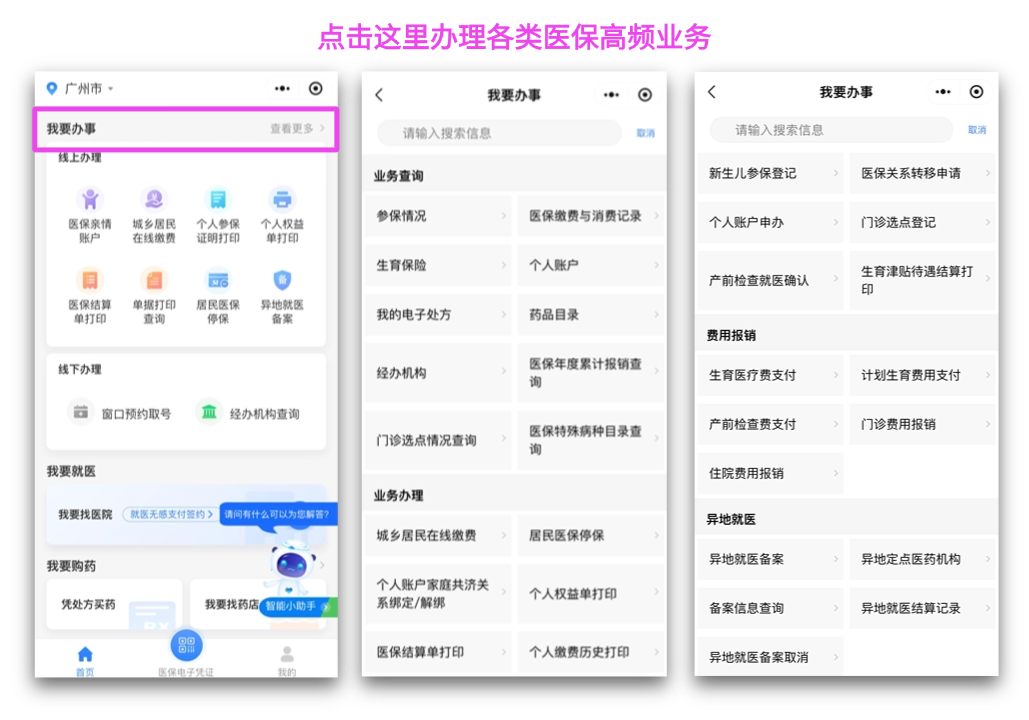Click 取消 beside the middle search box
Image resolution: width=1029 pixels, height=720 pixels.
[646, 134]
